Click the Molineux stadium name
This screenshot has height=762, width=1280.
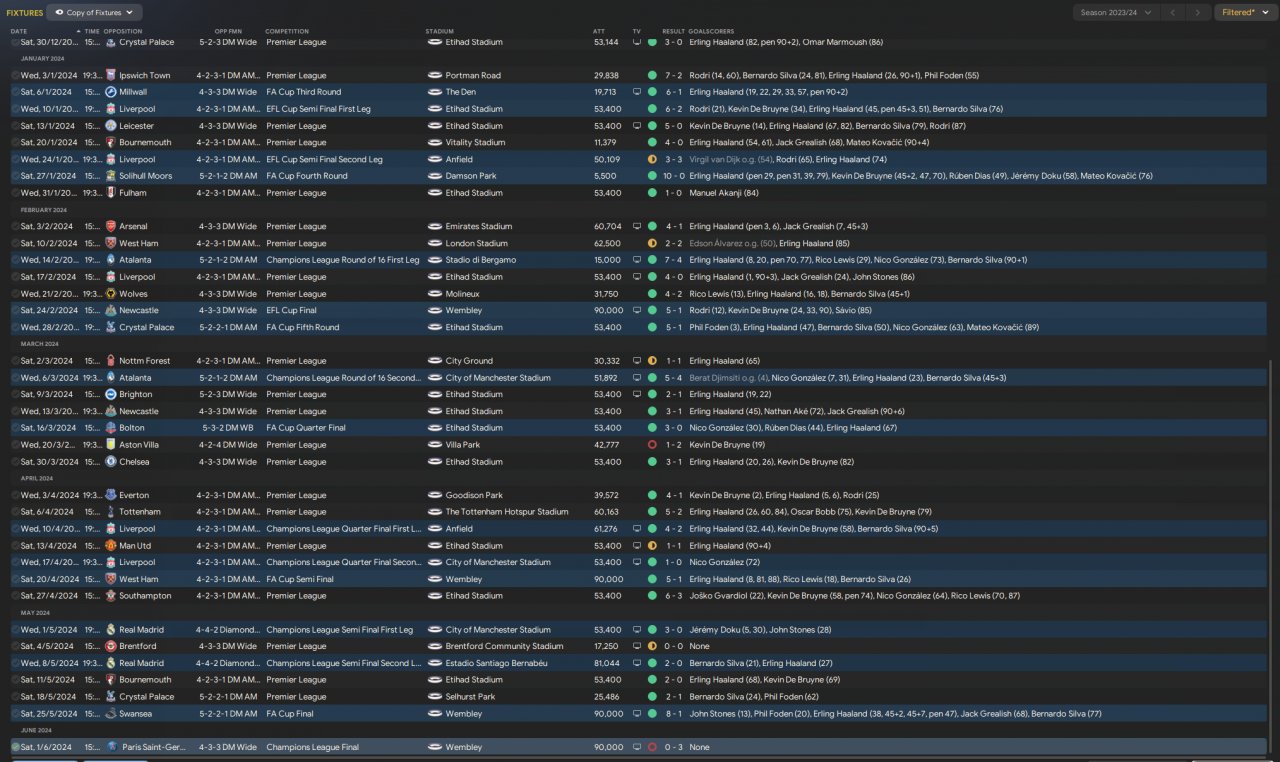tap(461, 294)
